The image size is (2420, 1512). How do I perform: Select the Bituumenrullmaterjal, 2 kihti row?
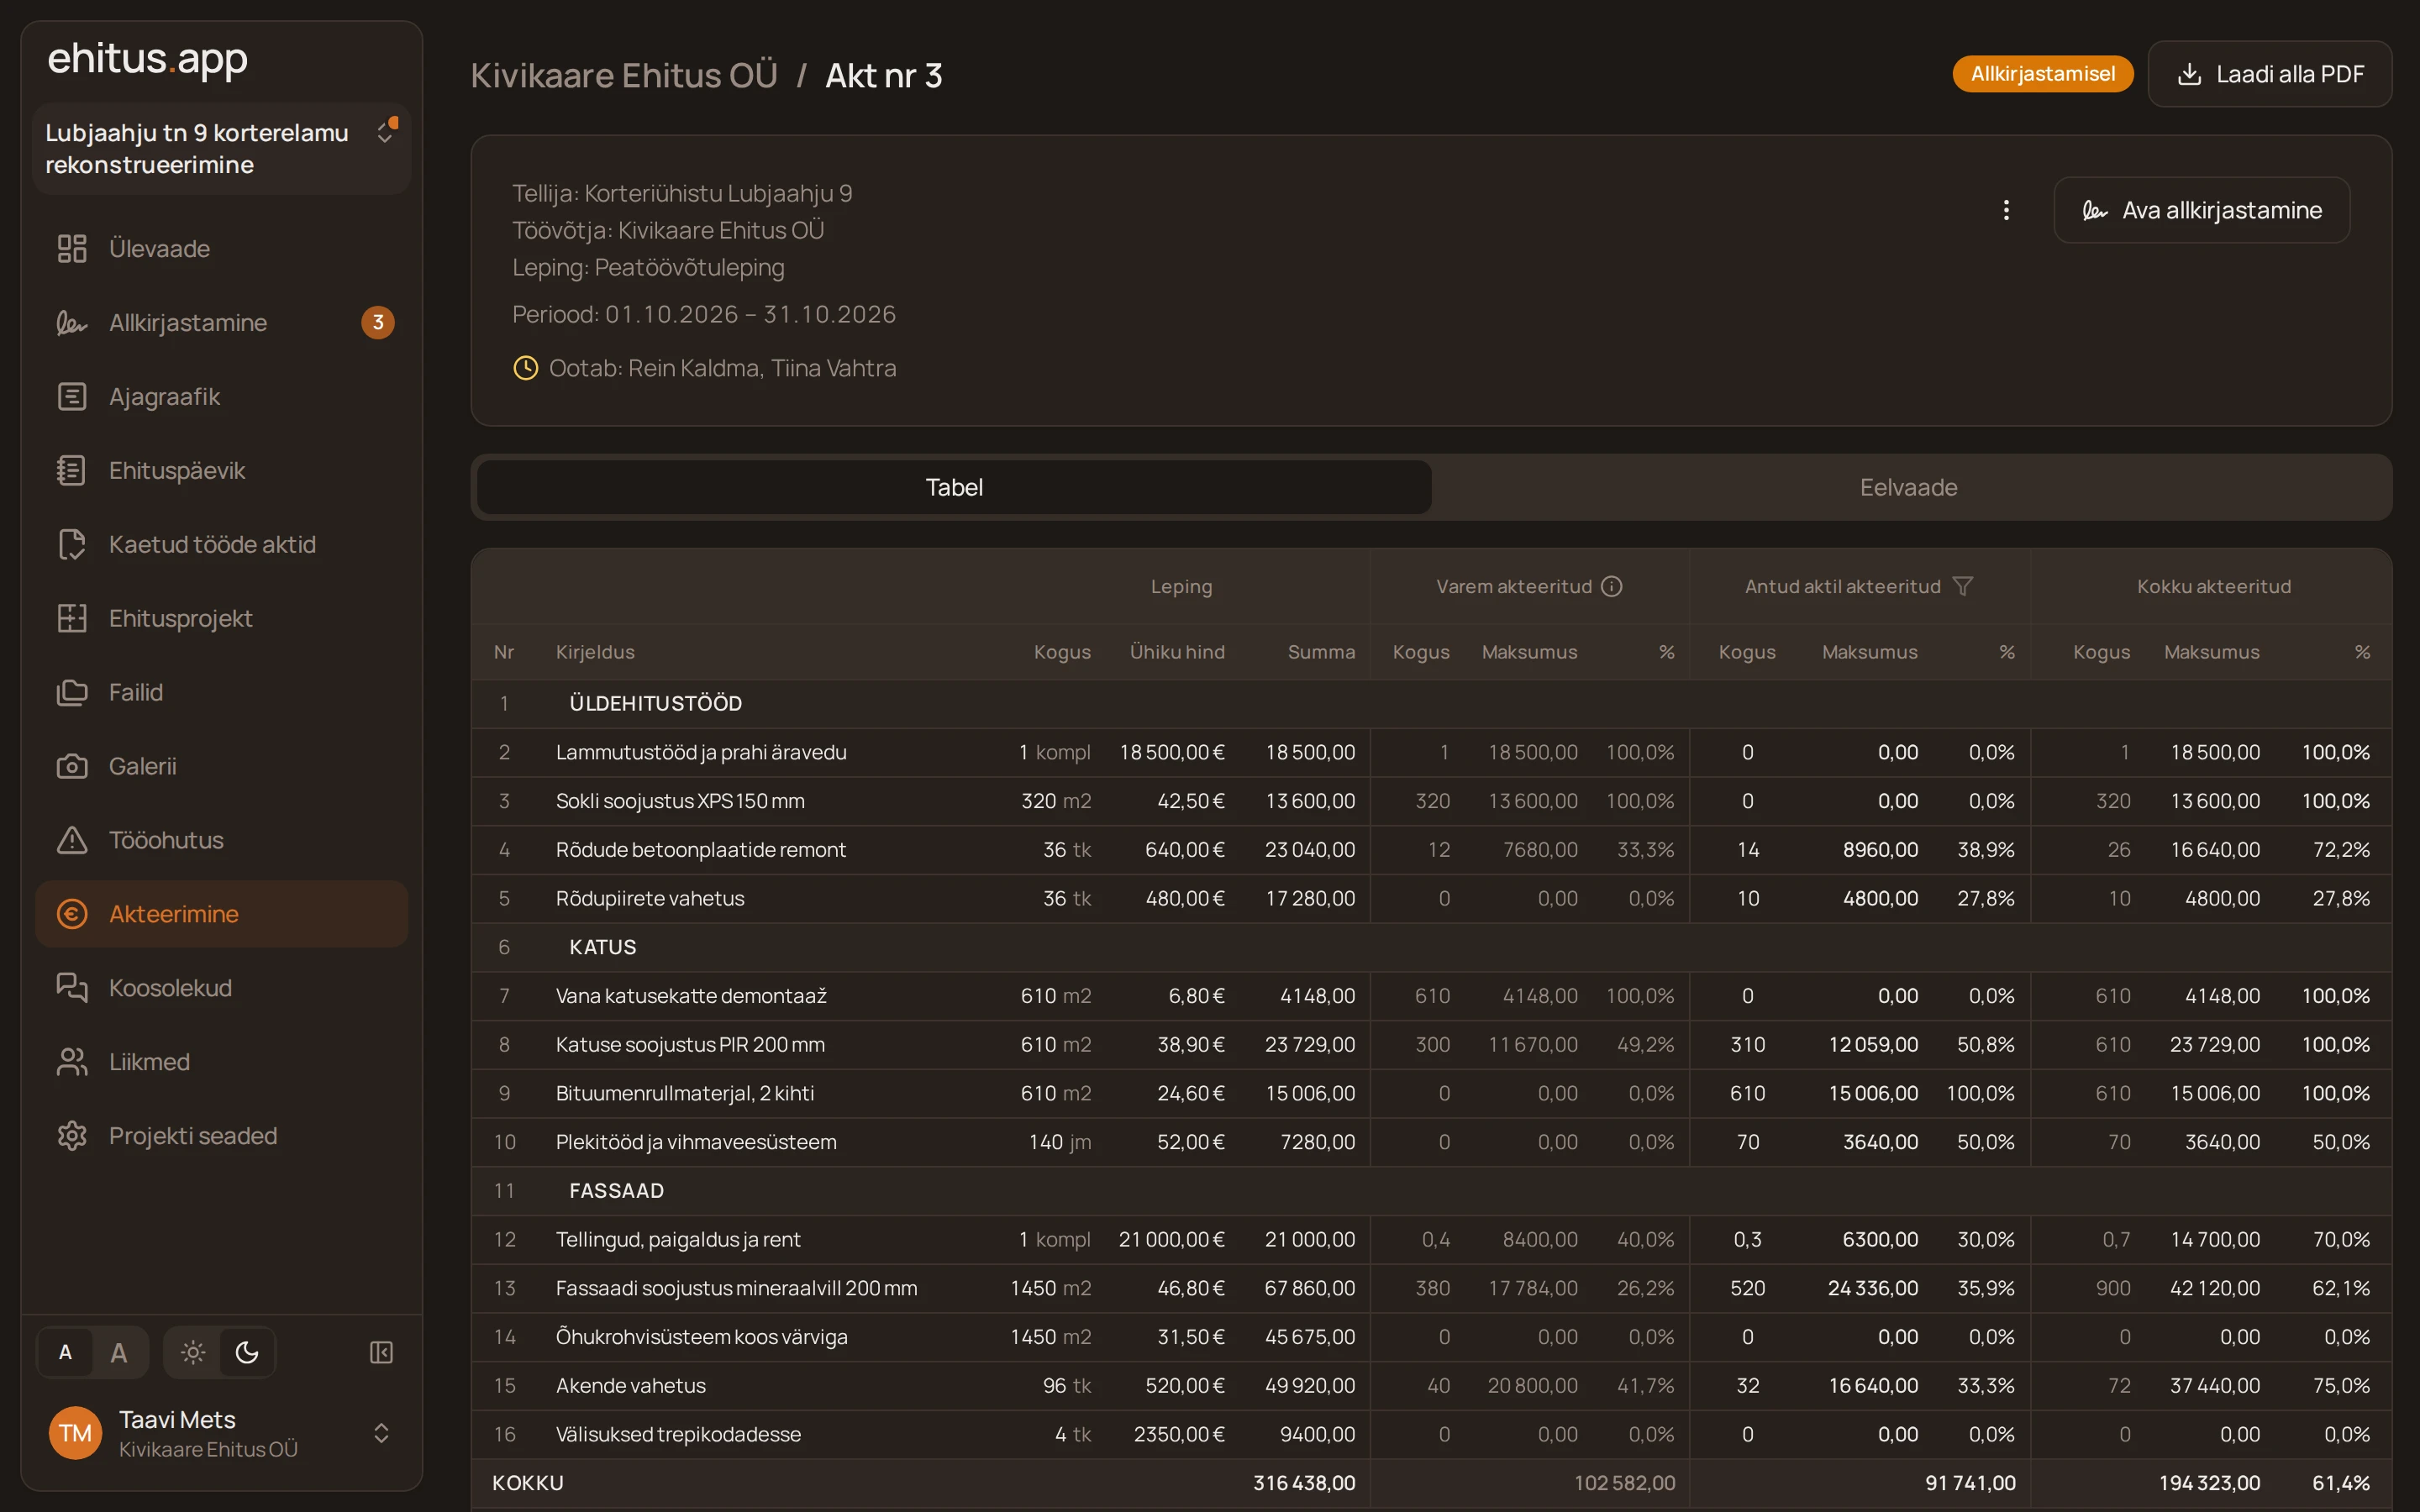(1431, 1093)
